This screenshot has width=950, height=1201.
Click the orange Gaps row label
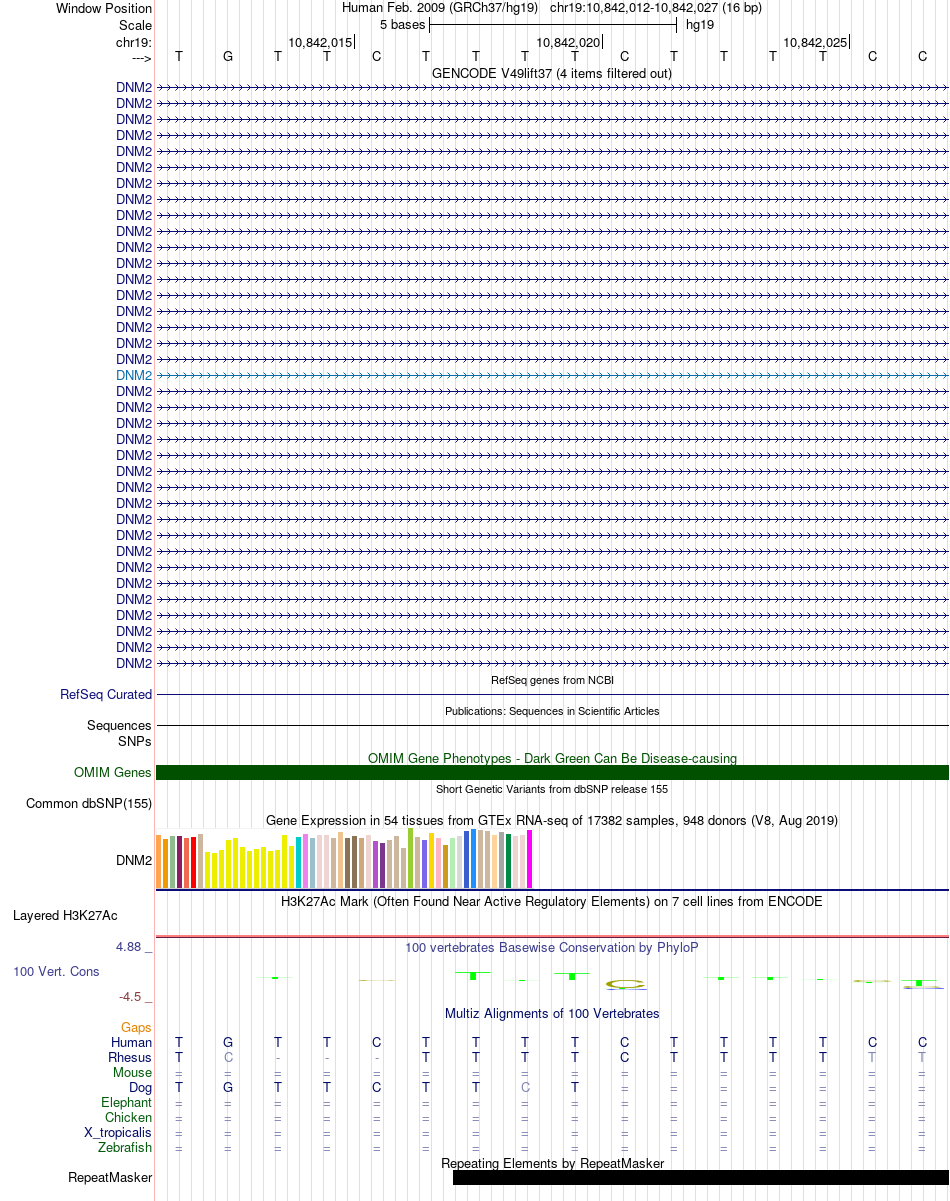[136, 1027]
